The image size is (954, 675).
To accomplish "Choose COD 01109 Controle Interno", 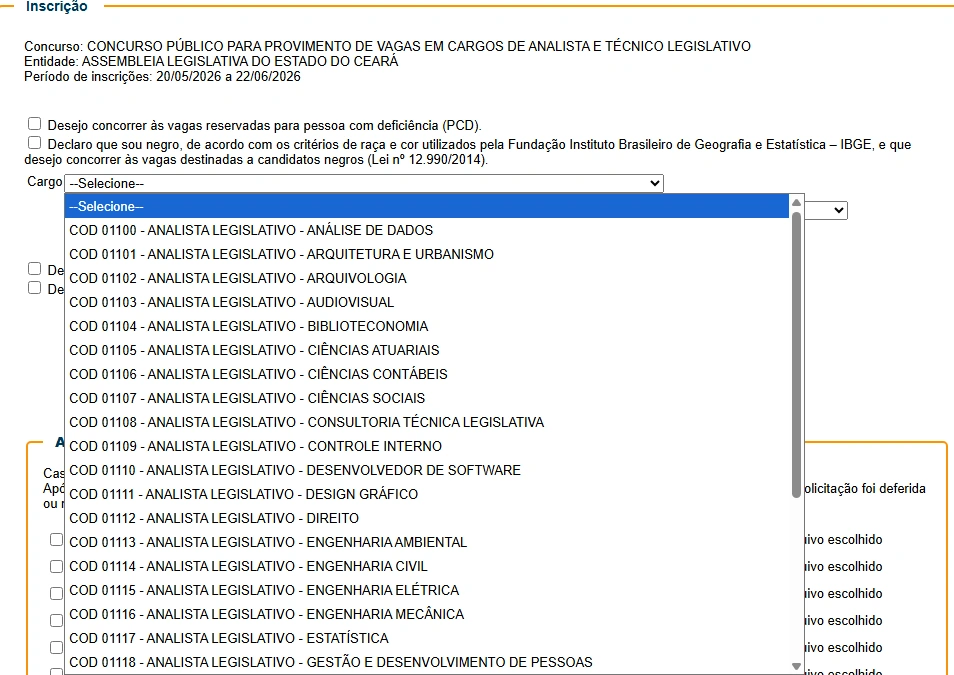I will click(x=427, y=446).
